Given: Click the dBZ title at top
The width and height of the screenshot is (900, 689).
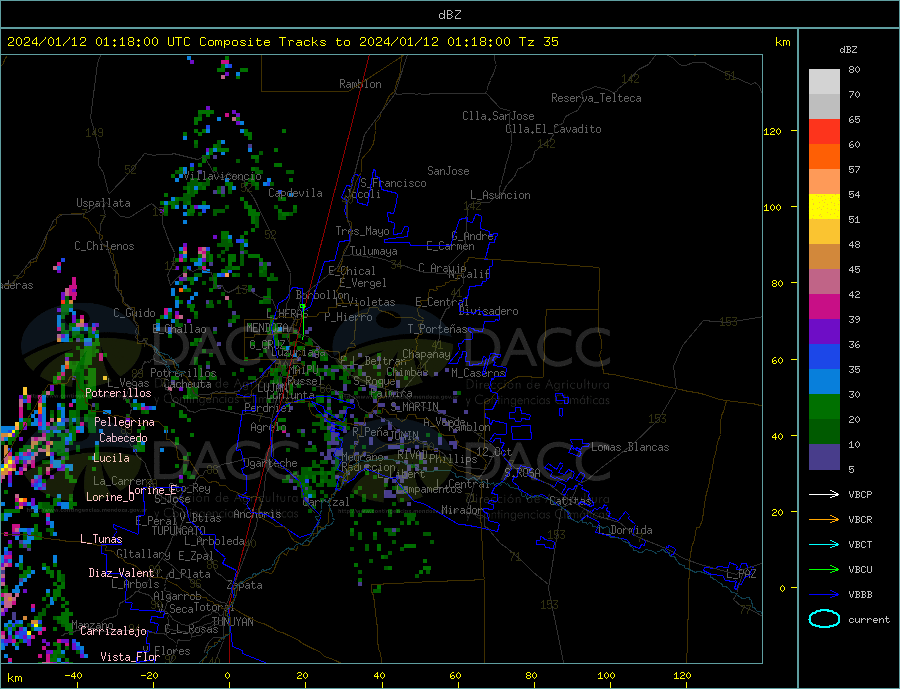Looking at the screenshot, I should [449, 15].
